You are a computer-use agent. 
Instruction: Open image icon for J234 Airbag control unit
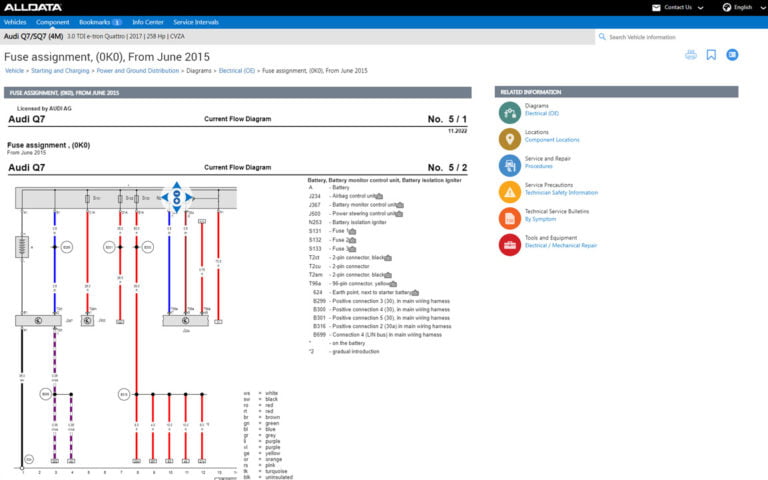point(379,196)
